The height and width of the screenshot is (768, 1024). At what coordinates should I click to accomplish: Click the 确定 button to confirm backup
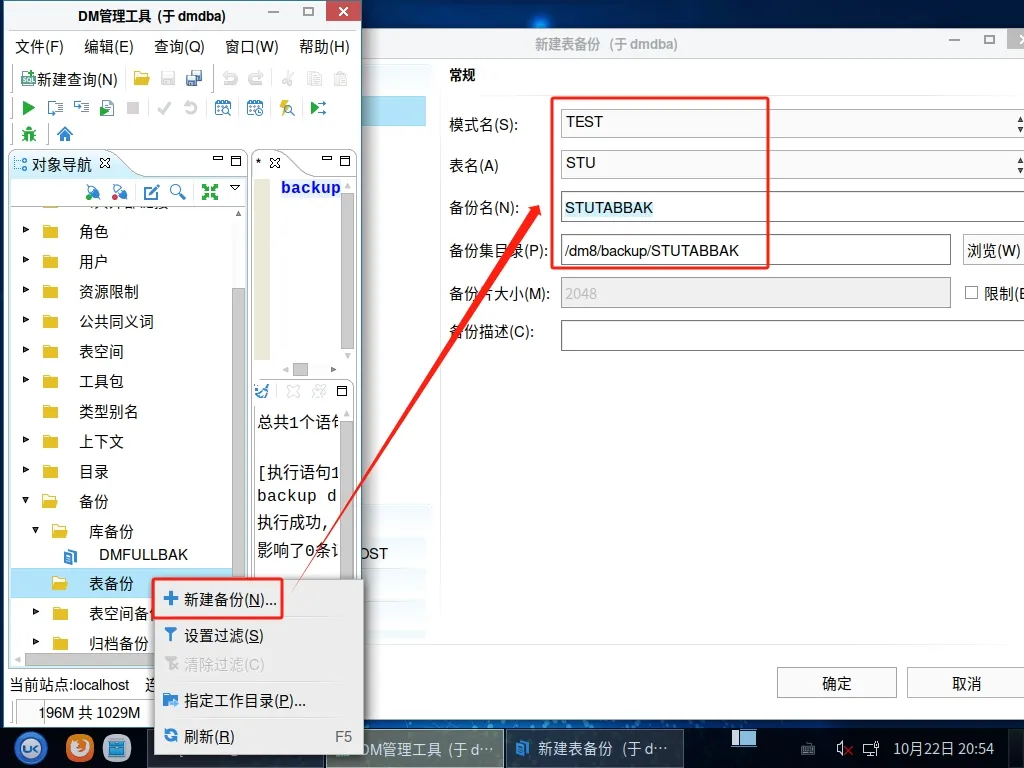coord(836,684)
